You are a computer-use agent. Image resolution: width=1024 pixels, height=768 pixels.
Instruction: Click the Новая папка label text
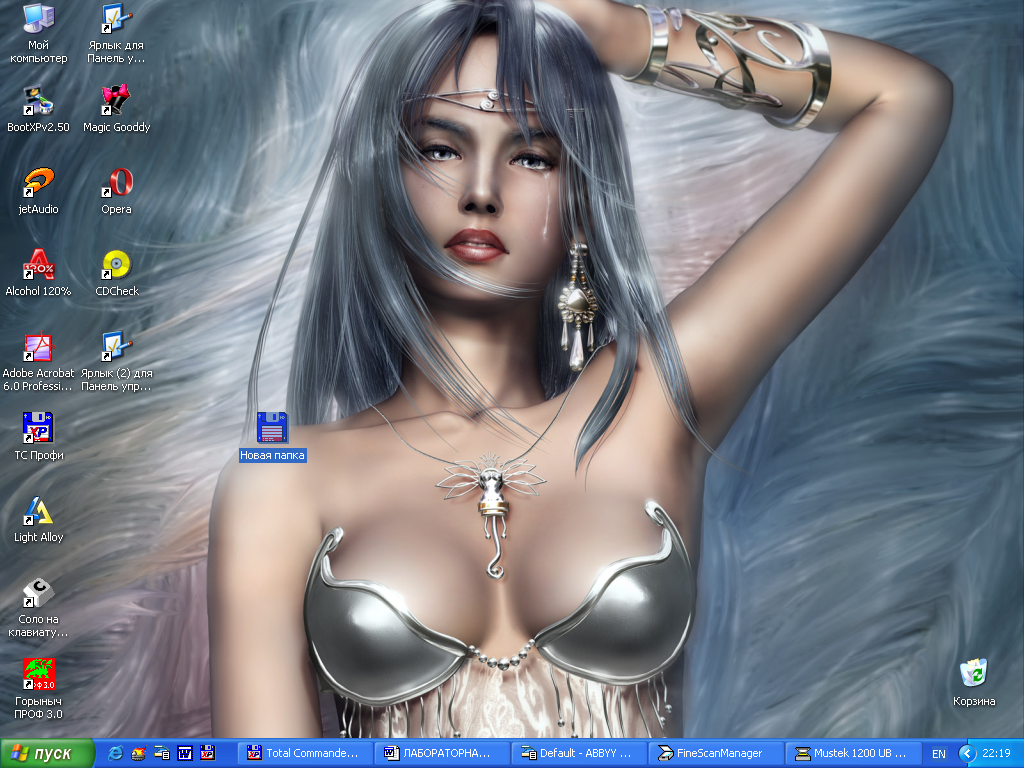(x=272, y=455)
